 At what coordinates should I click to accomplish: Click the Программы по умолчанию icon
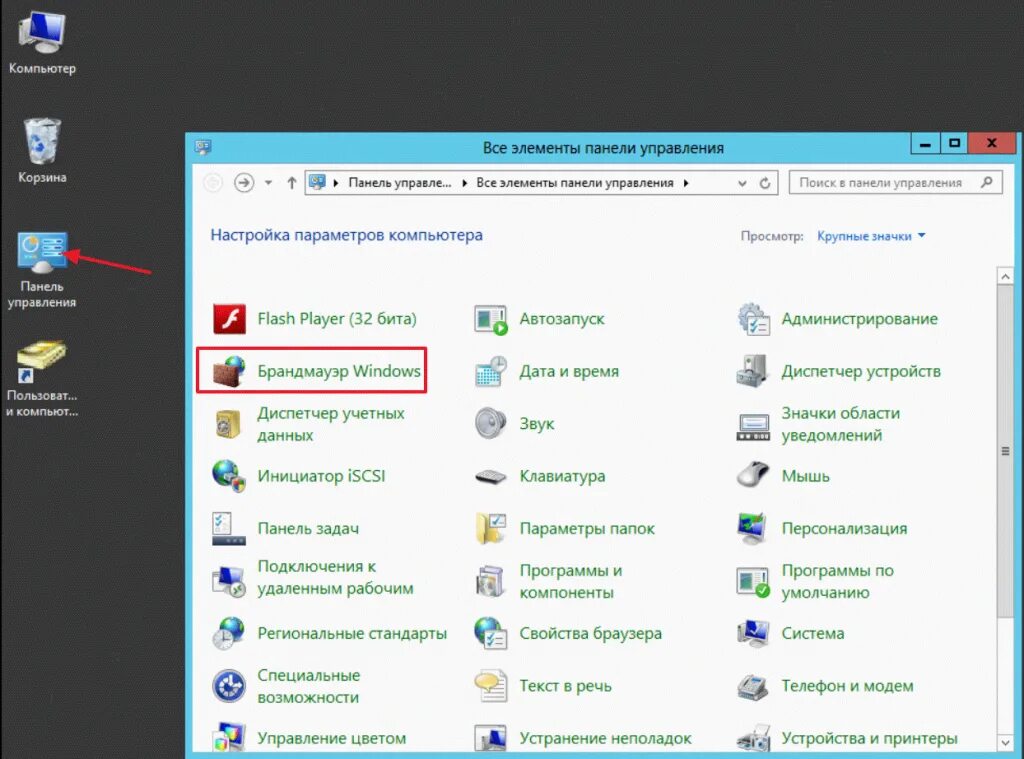[753, 581]
